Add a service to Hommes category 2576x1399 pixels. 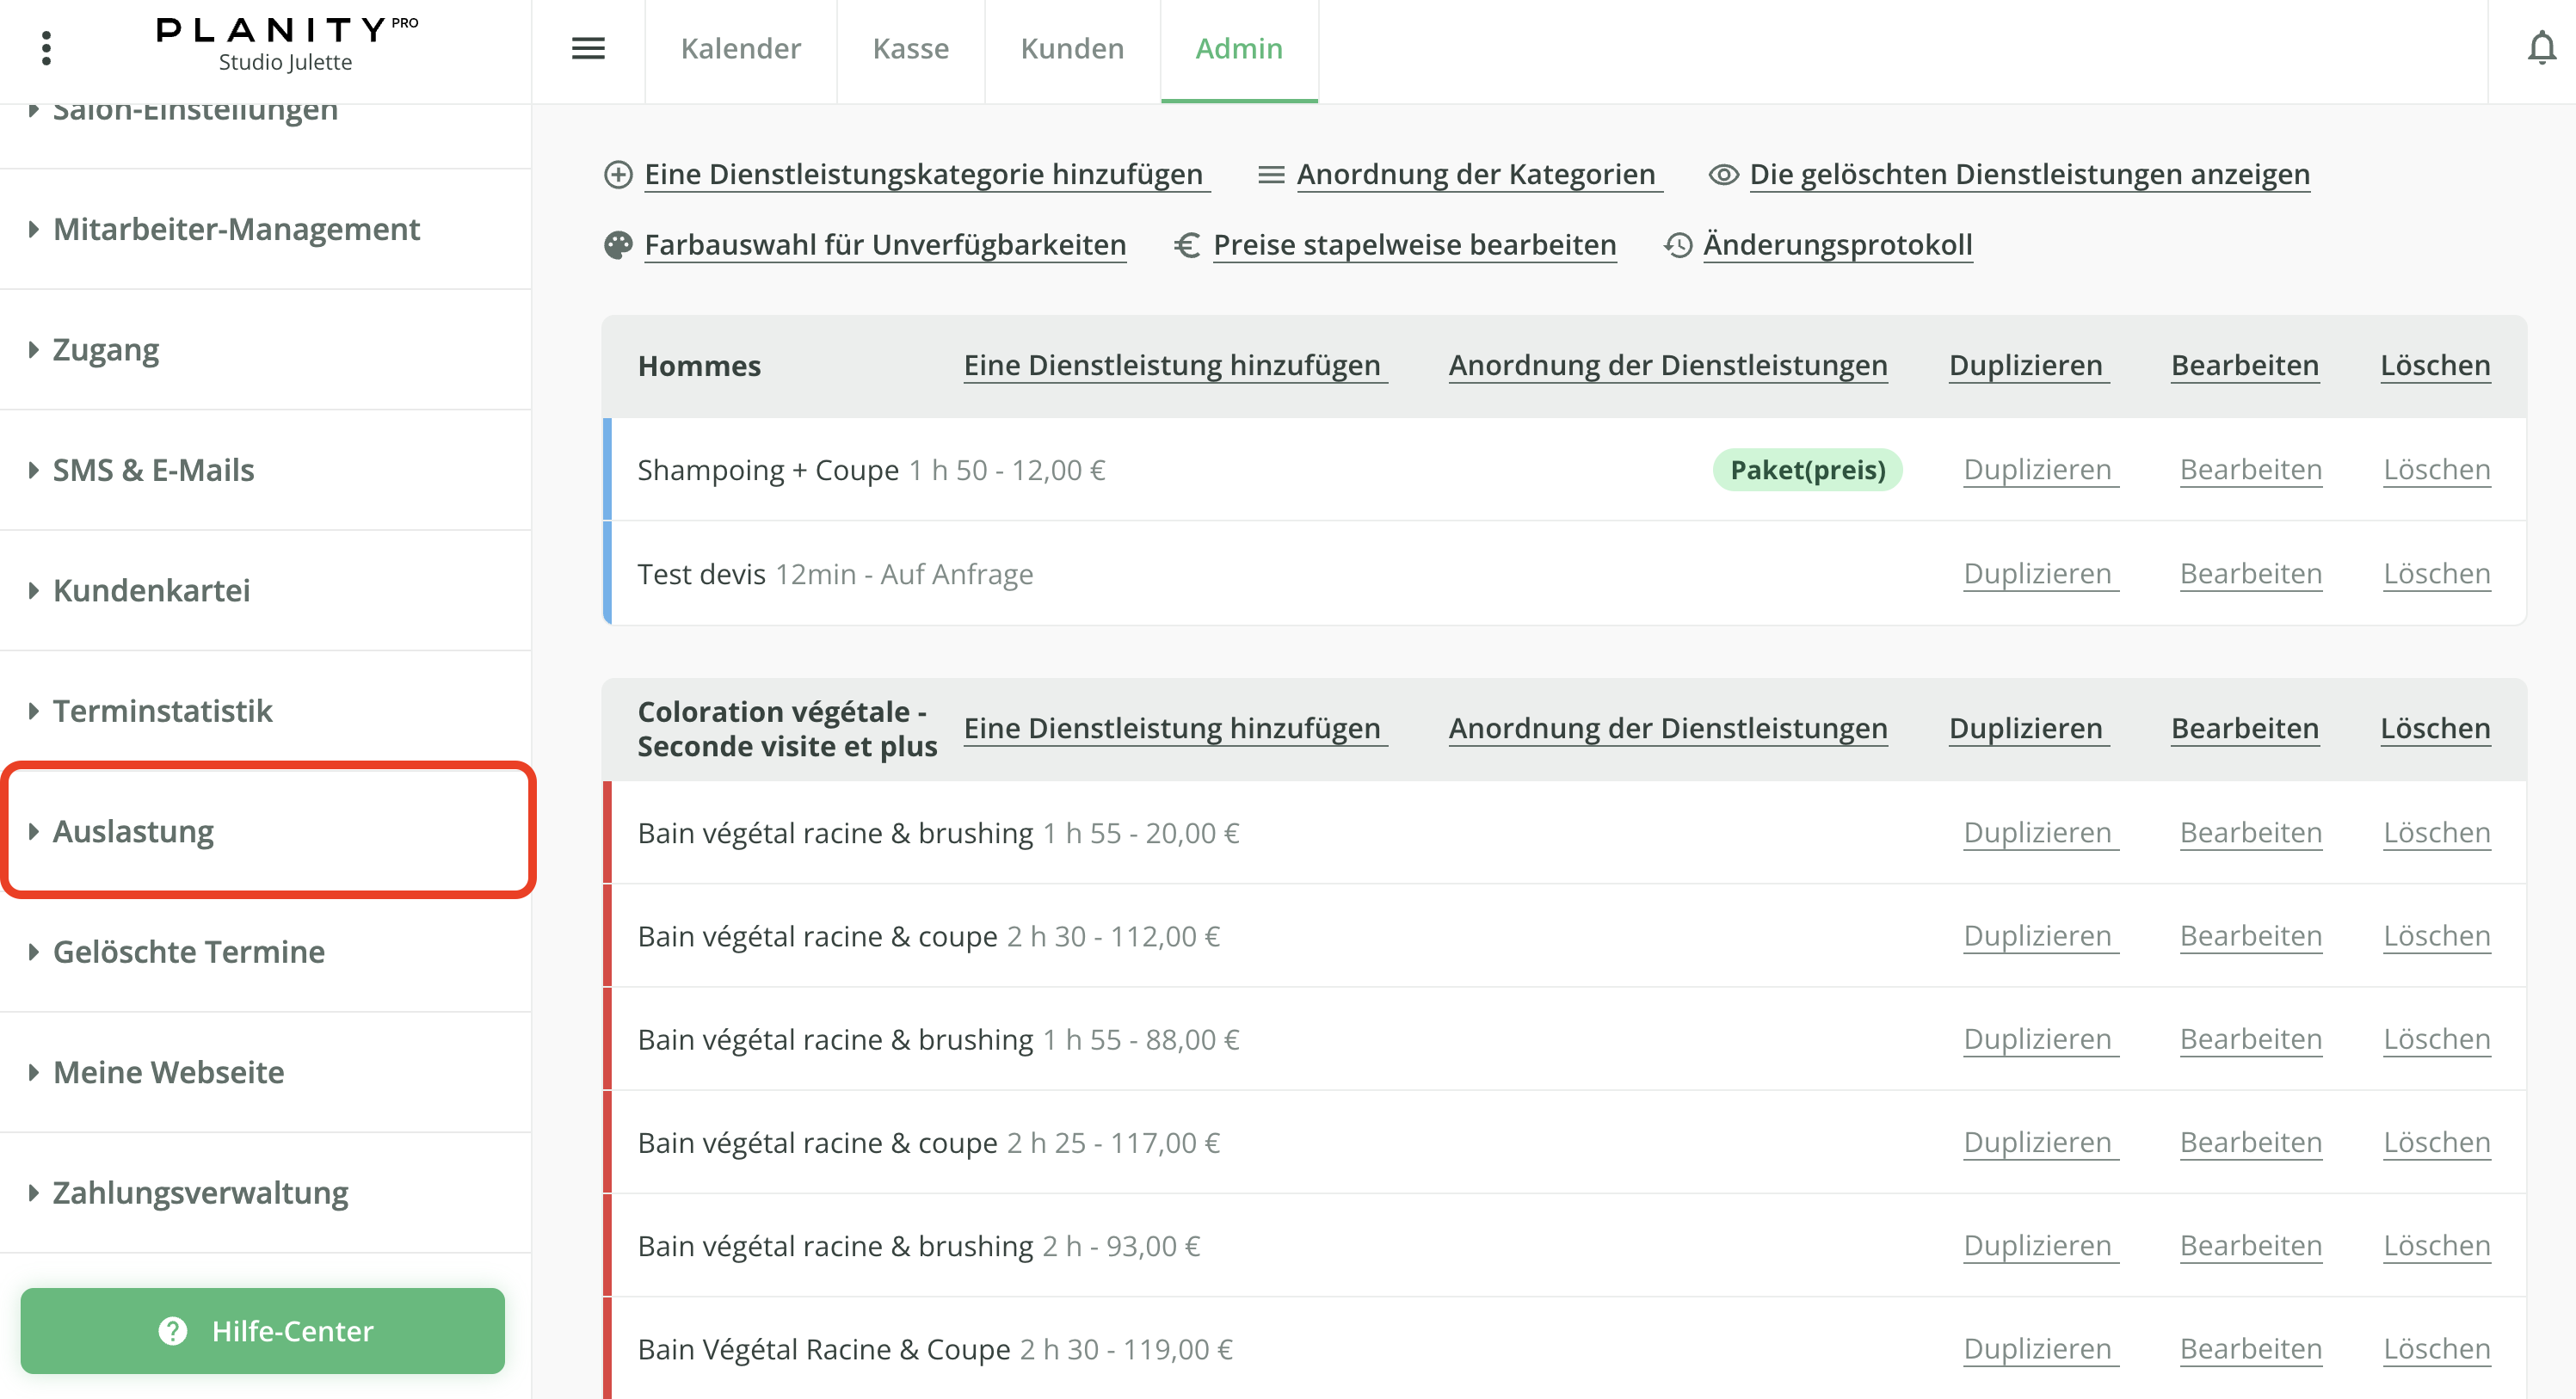pyautogui.click(x=1172, y=365)
